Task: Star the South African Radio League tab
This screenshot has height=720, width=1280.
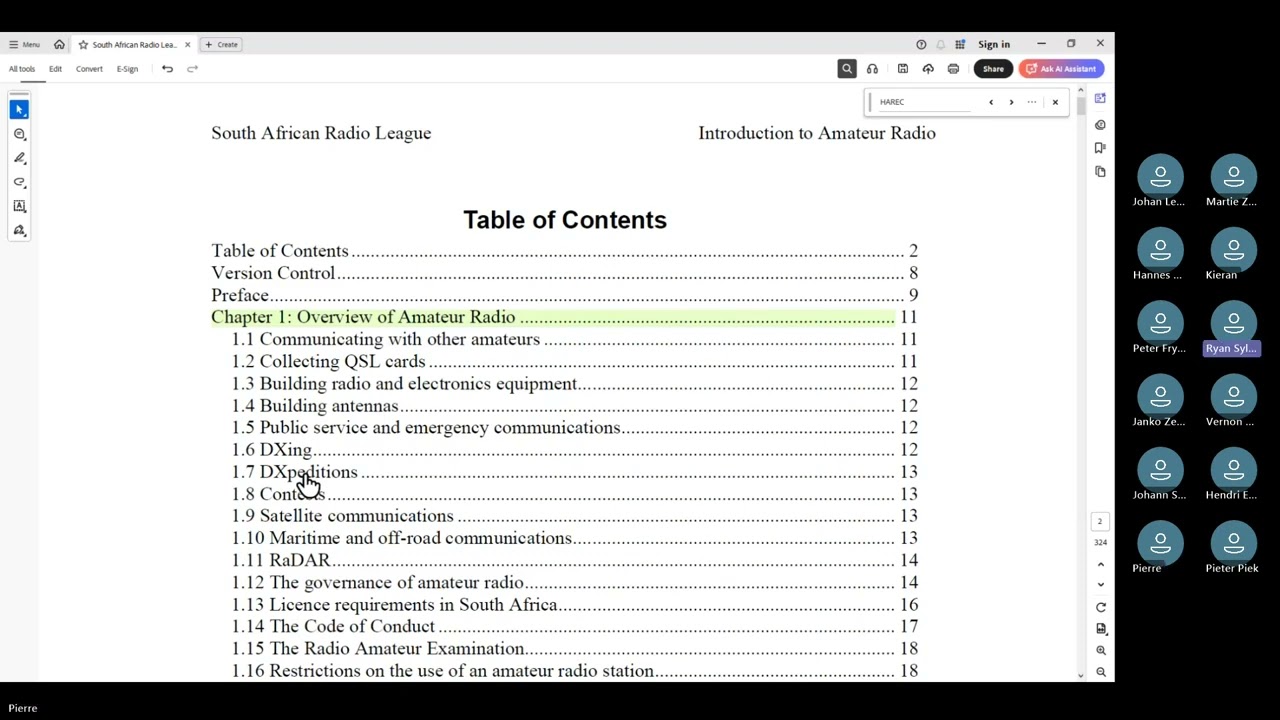Action: coord(83,44)
